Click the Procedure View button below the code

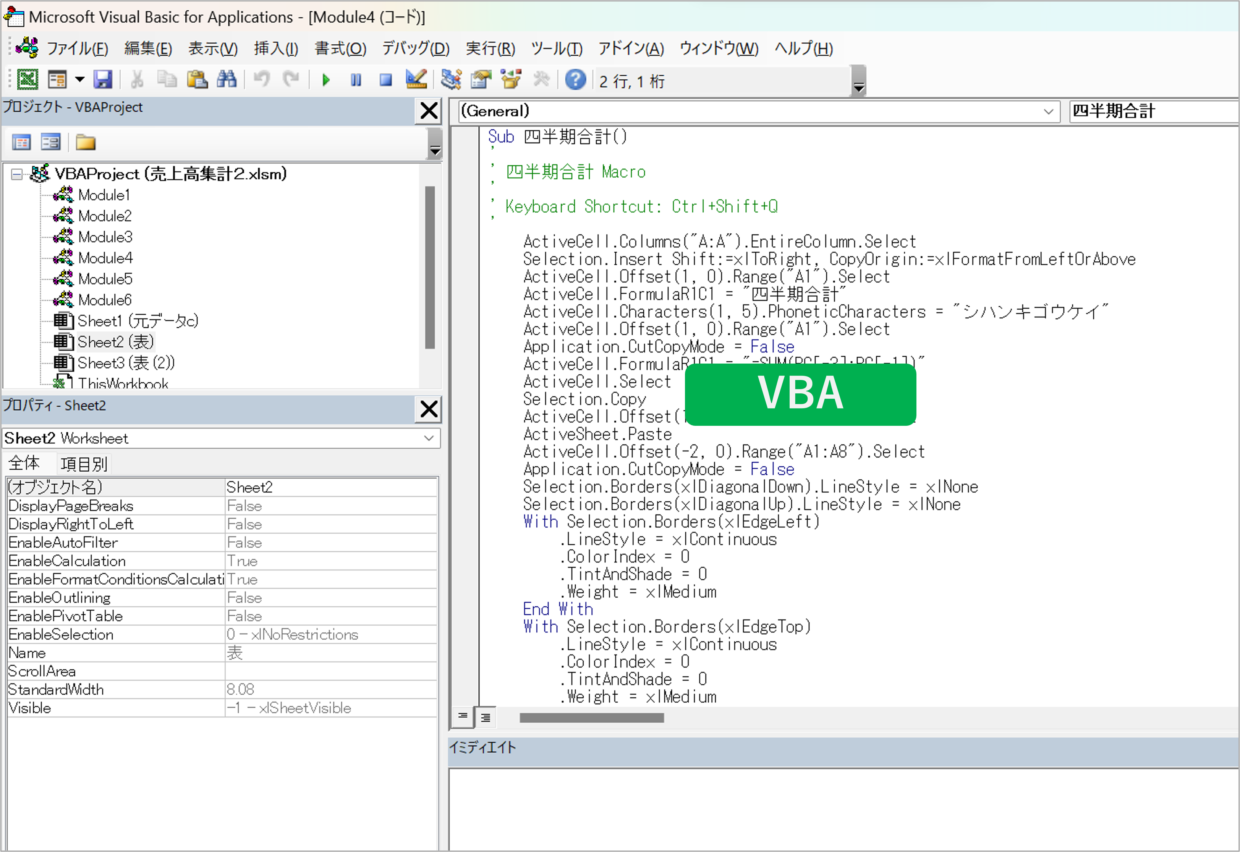point(463,716)
